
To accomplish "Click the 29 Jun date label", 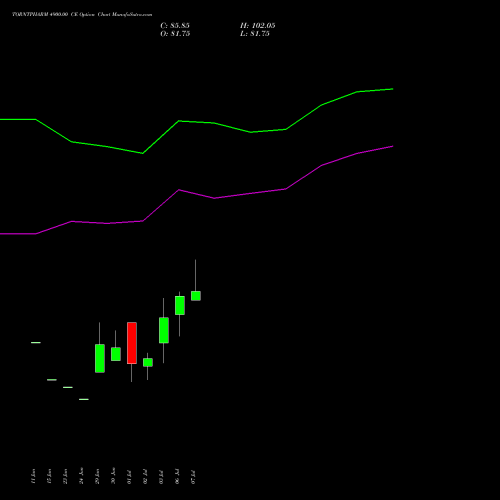I will pos(97,476).
